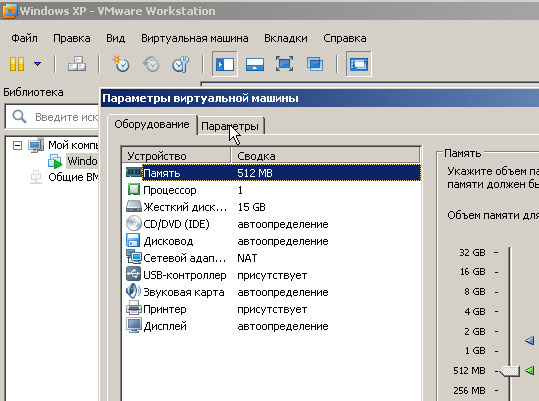Click the blue maximum recommended memory marker
The width and height of the screenshot is (539, 401).
tap(530, 341)
